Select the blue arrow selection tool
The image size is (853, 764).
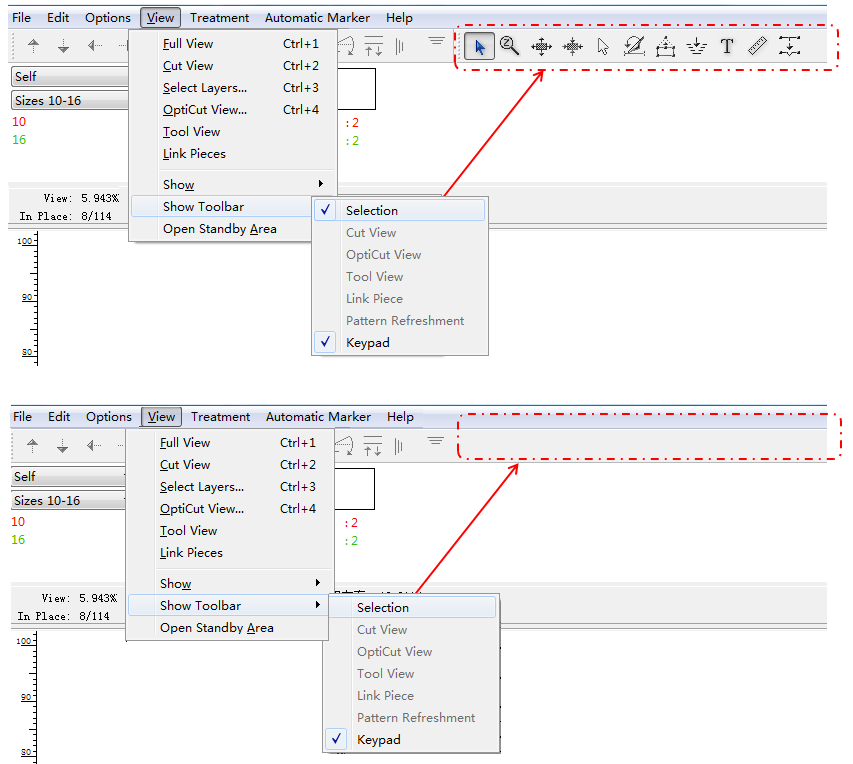(x=479, y=46)
